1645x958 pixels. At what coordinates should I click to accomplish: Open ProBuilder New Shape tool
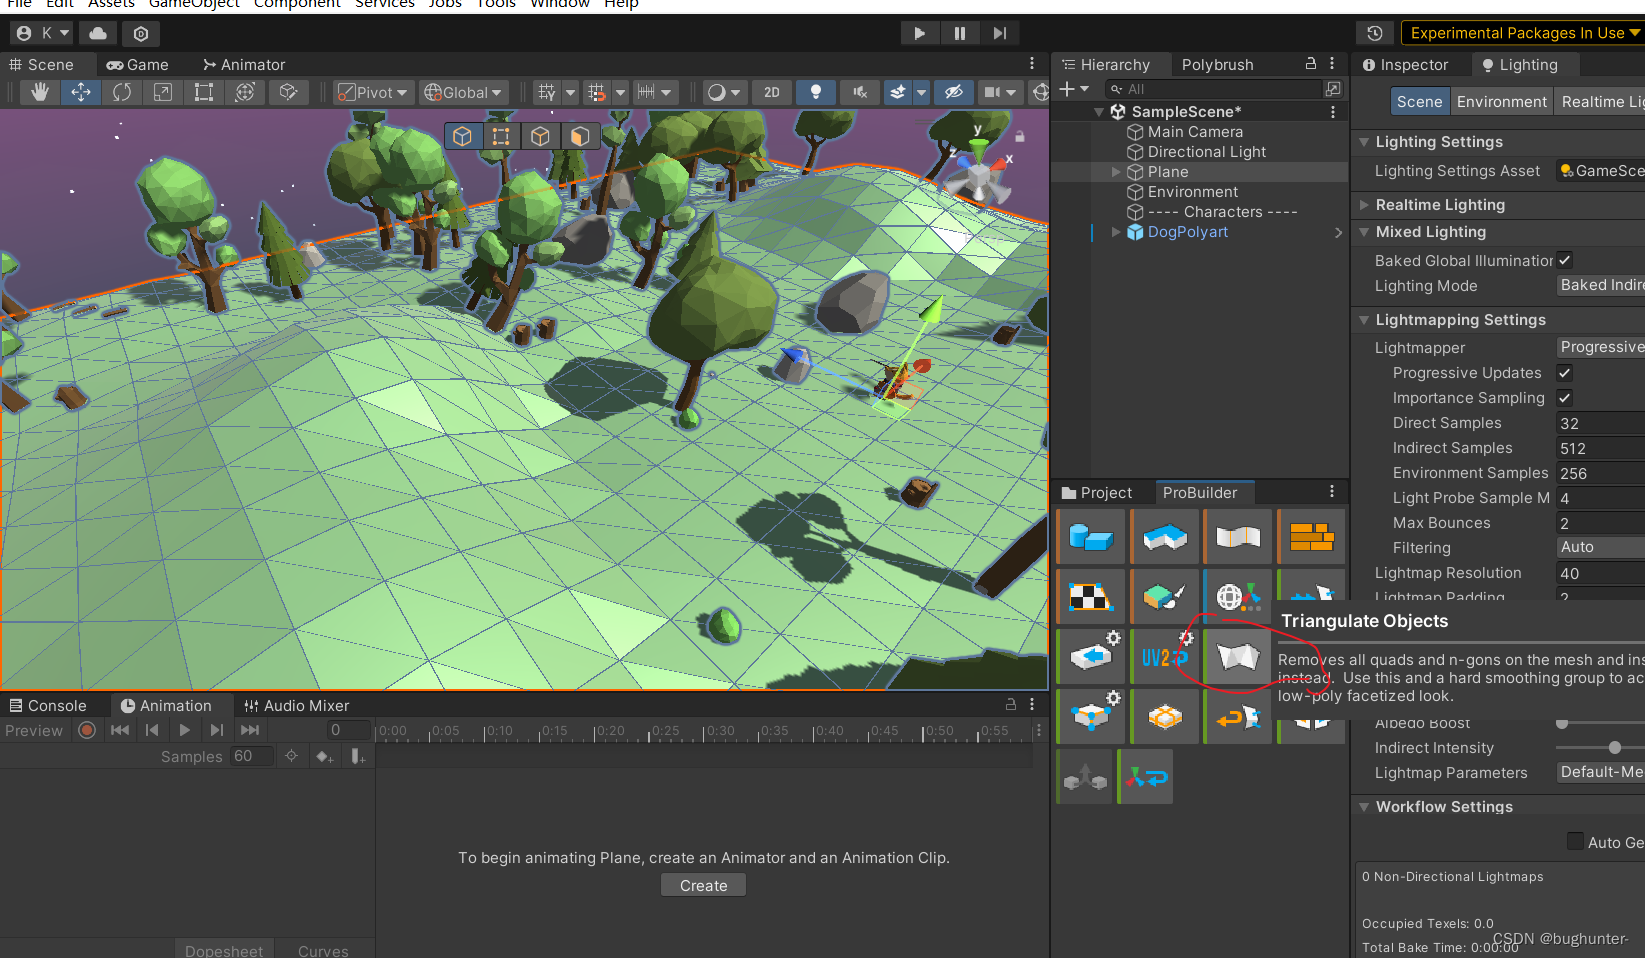[1091, 537]
